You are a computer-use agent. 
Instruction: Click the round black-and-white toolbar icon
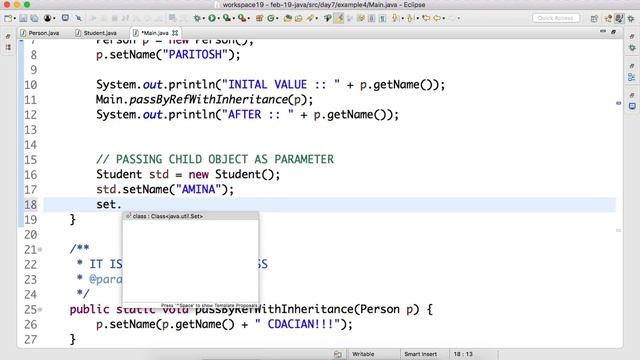[x=47, y=18]
